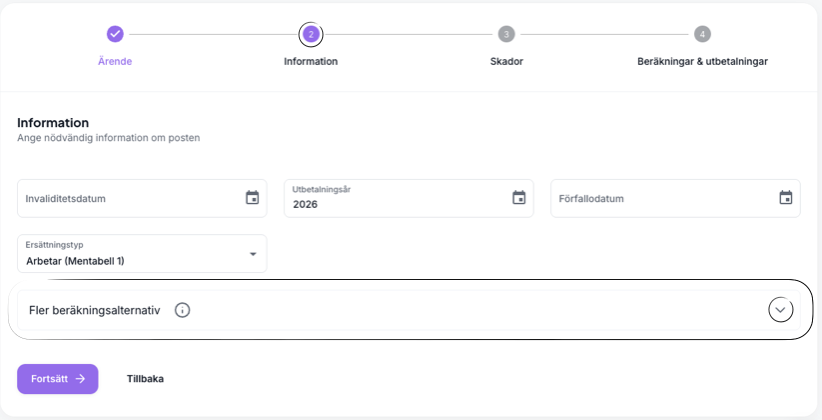822x420 pixels.
Task: Switch to the Skador step label
Action: pyautogui.click(x=507, y=61)
